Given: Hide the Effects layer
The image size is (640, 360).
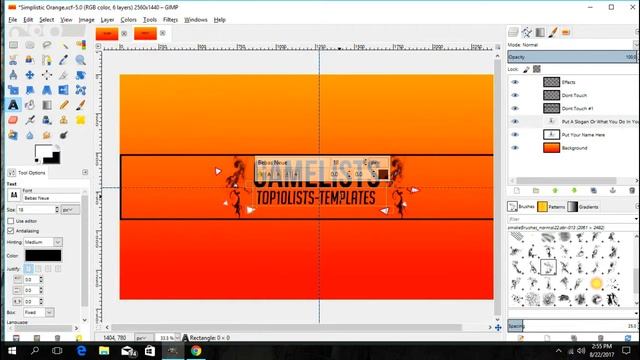Looking at the screenshot, I should (x=515, y=82).
